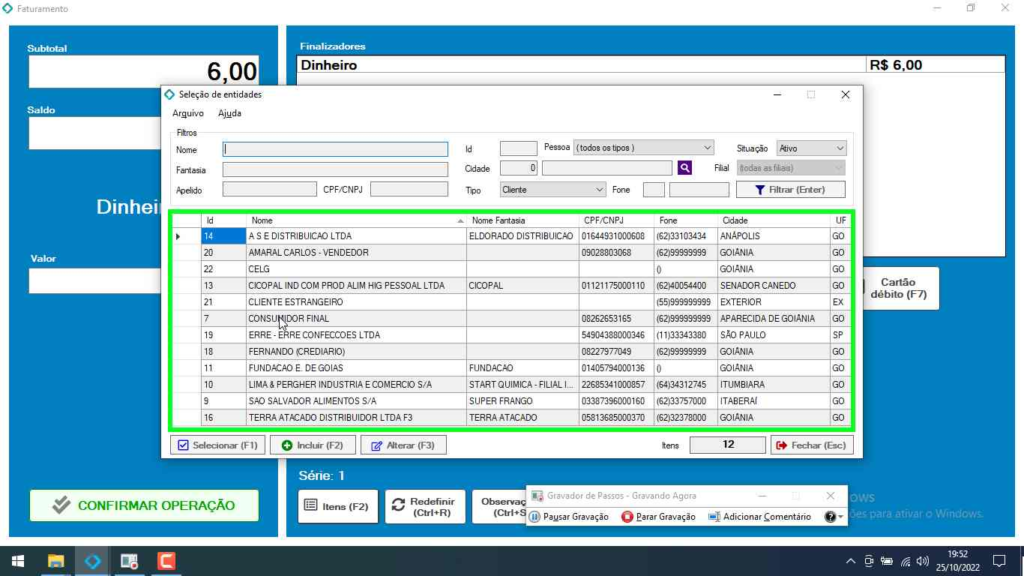Click the Alterar (F3) edit button

click(403, 445)
